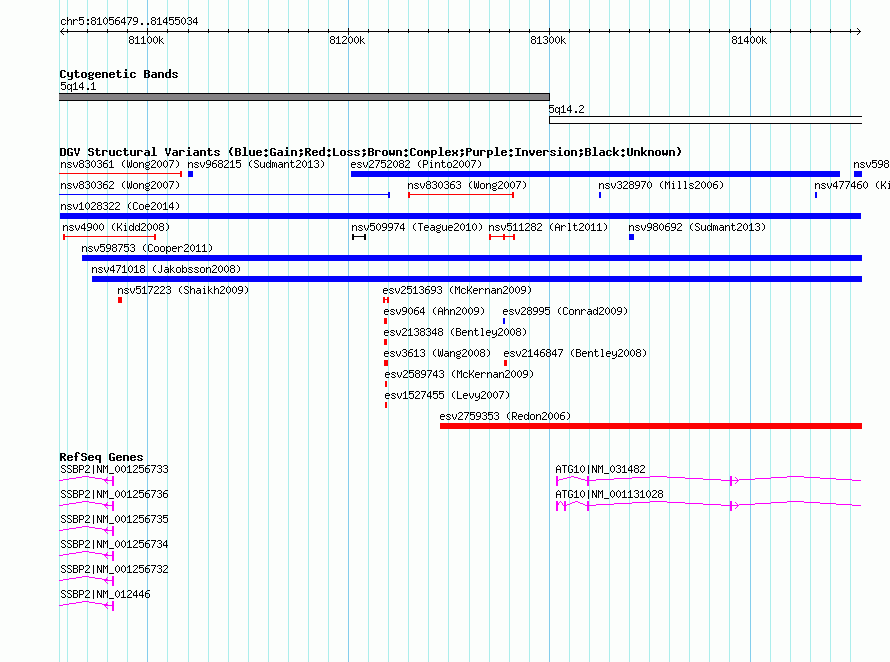
Task: Open SSBP2|NM_001256732 gene label
Action: coord(114,569)
